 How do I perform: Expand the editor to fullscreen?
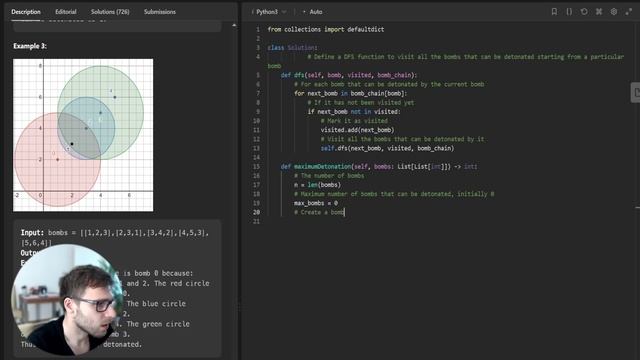[629, 12]
